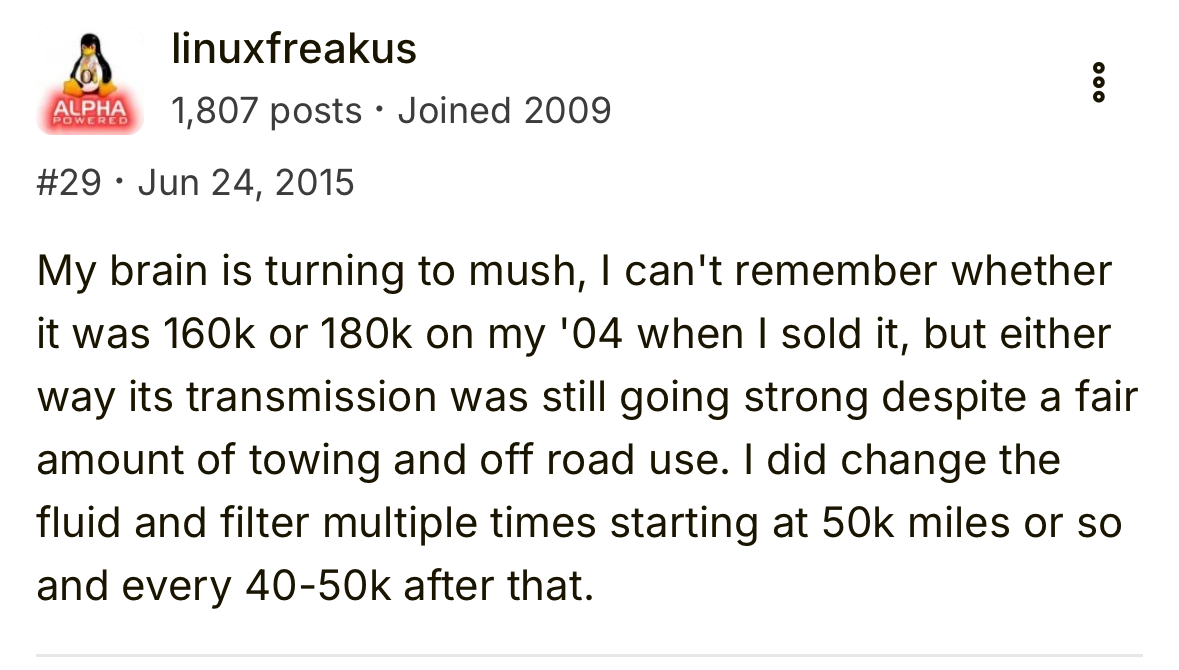The image size is (1179, 670).
Task: View the user's 1,807 posts
Action: 266,111
